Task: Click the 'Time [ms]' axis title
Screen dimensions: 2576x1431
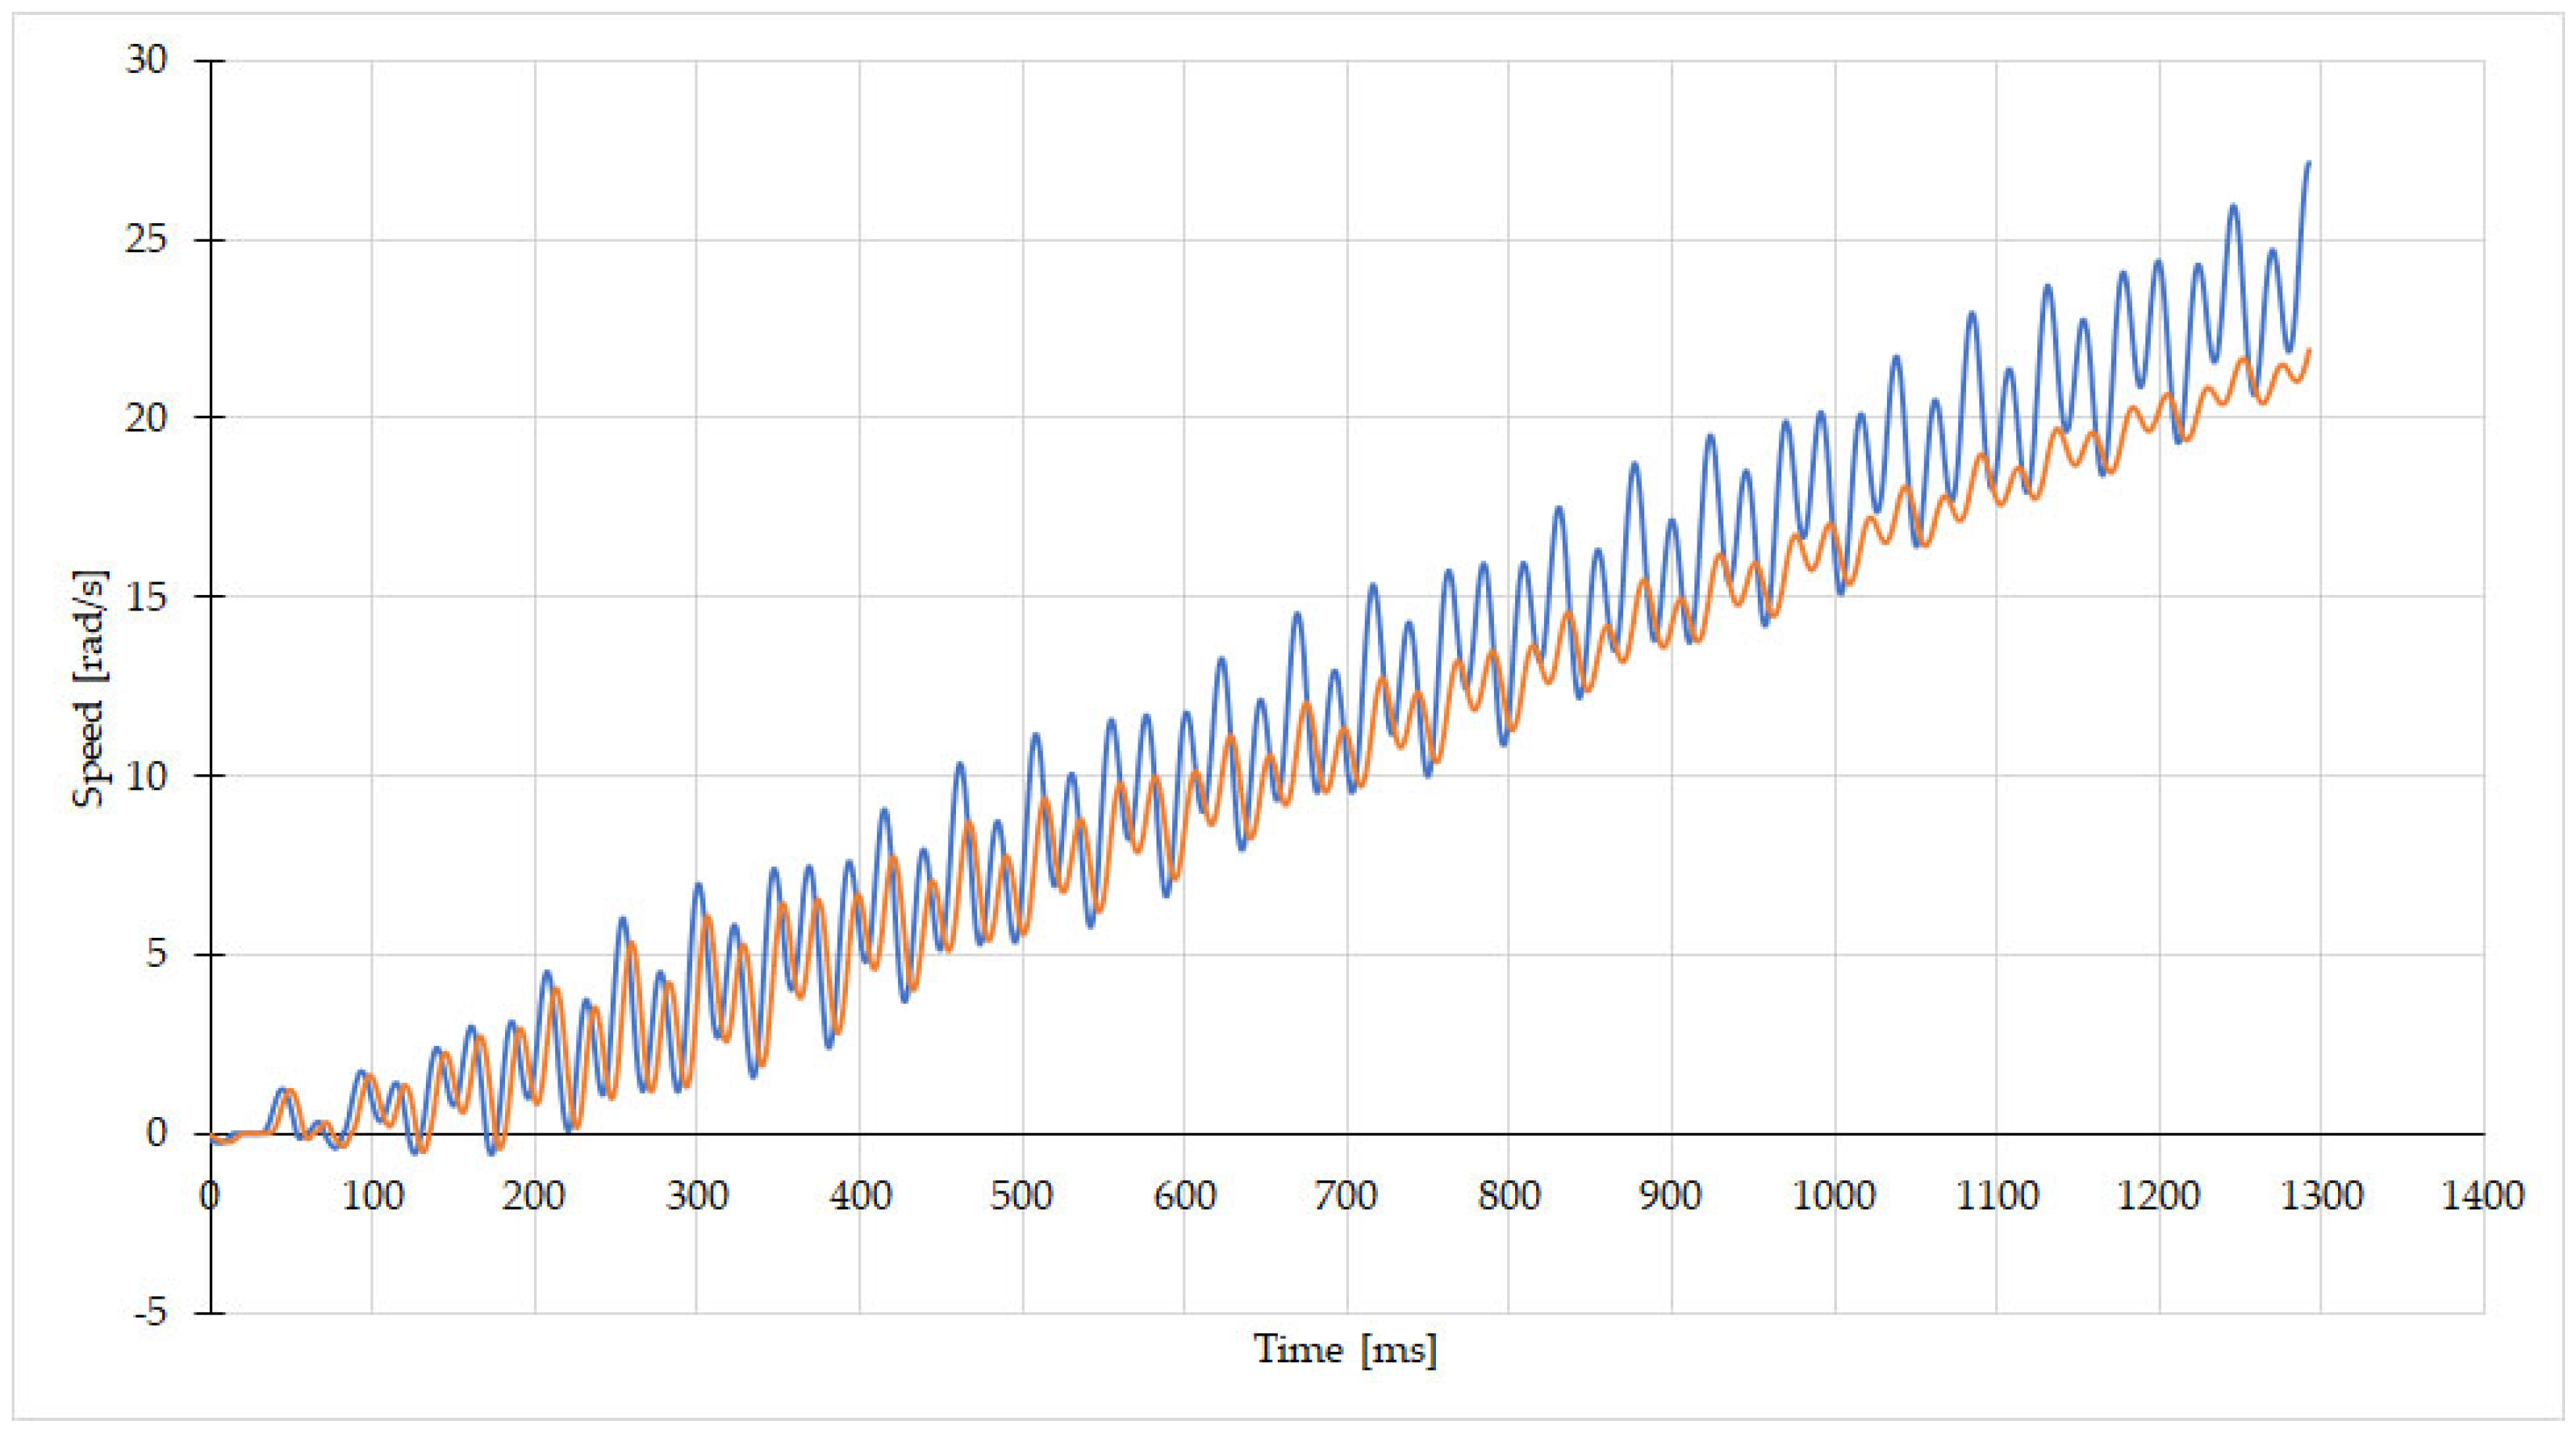Action: (x=1345, y=1350)
